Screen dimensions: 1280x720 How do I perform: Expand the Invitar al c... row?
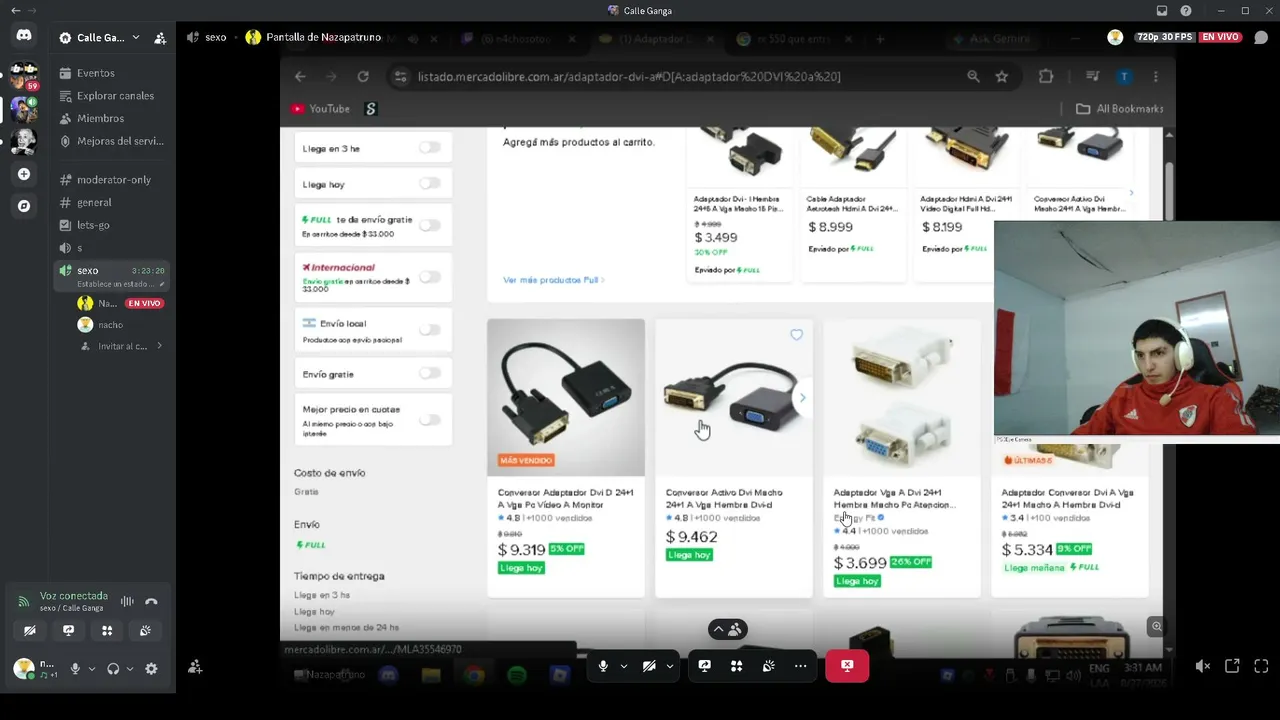point(124,346)
